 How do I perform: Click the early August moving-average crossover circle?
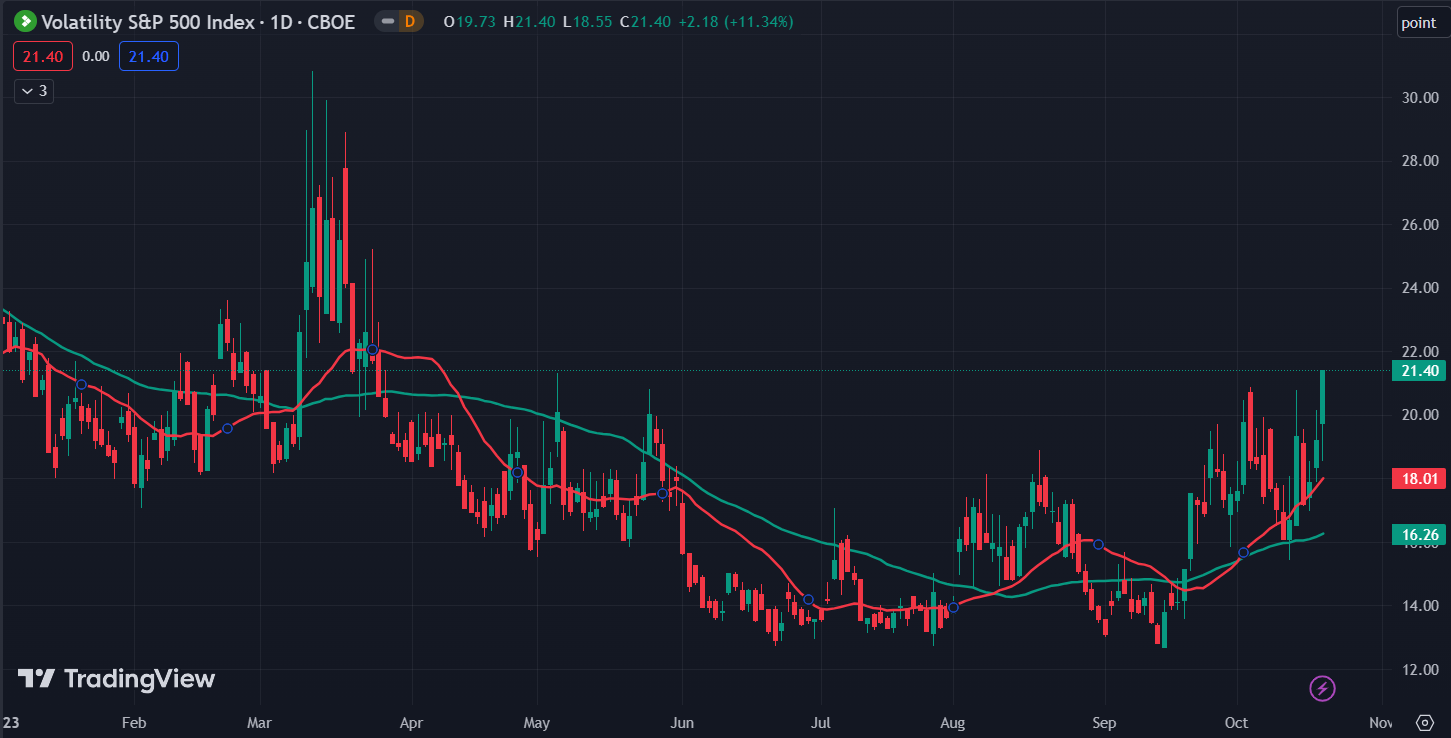click(x=953, y=607)
